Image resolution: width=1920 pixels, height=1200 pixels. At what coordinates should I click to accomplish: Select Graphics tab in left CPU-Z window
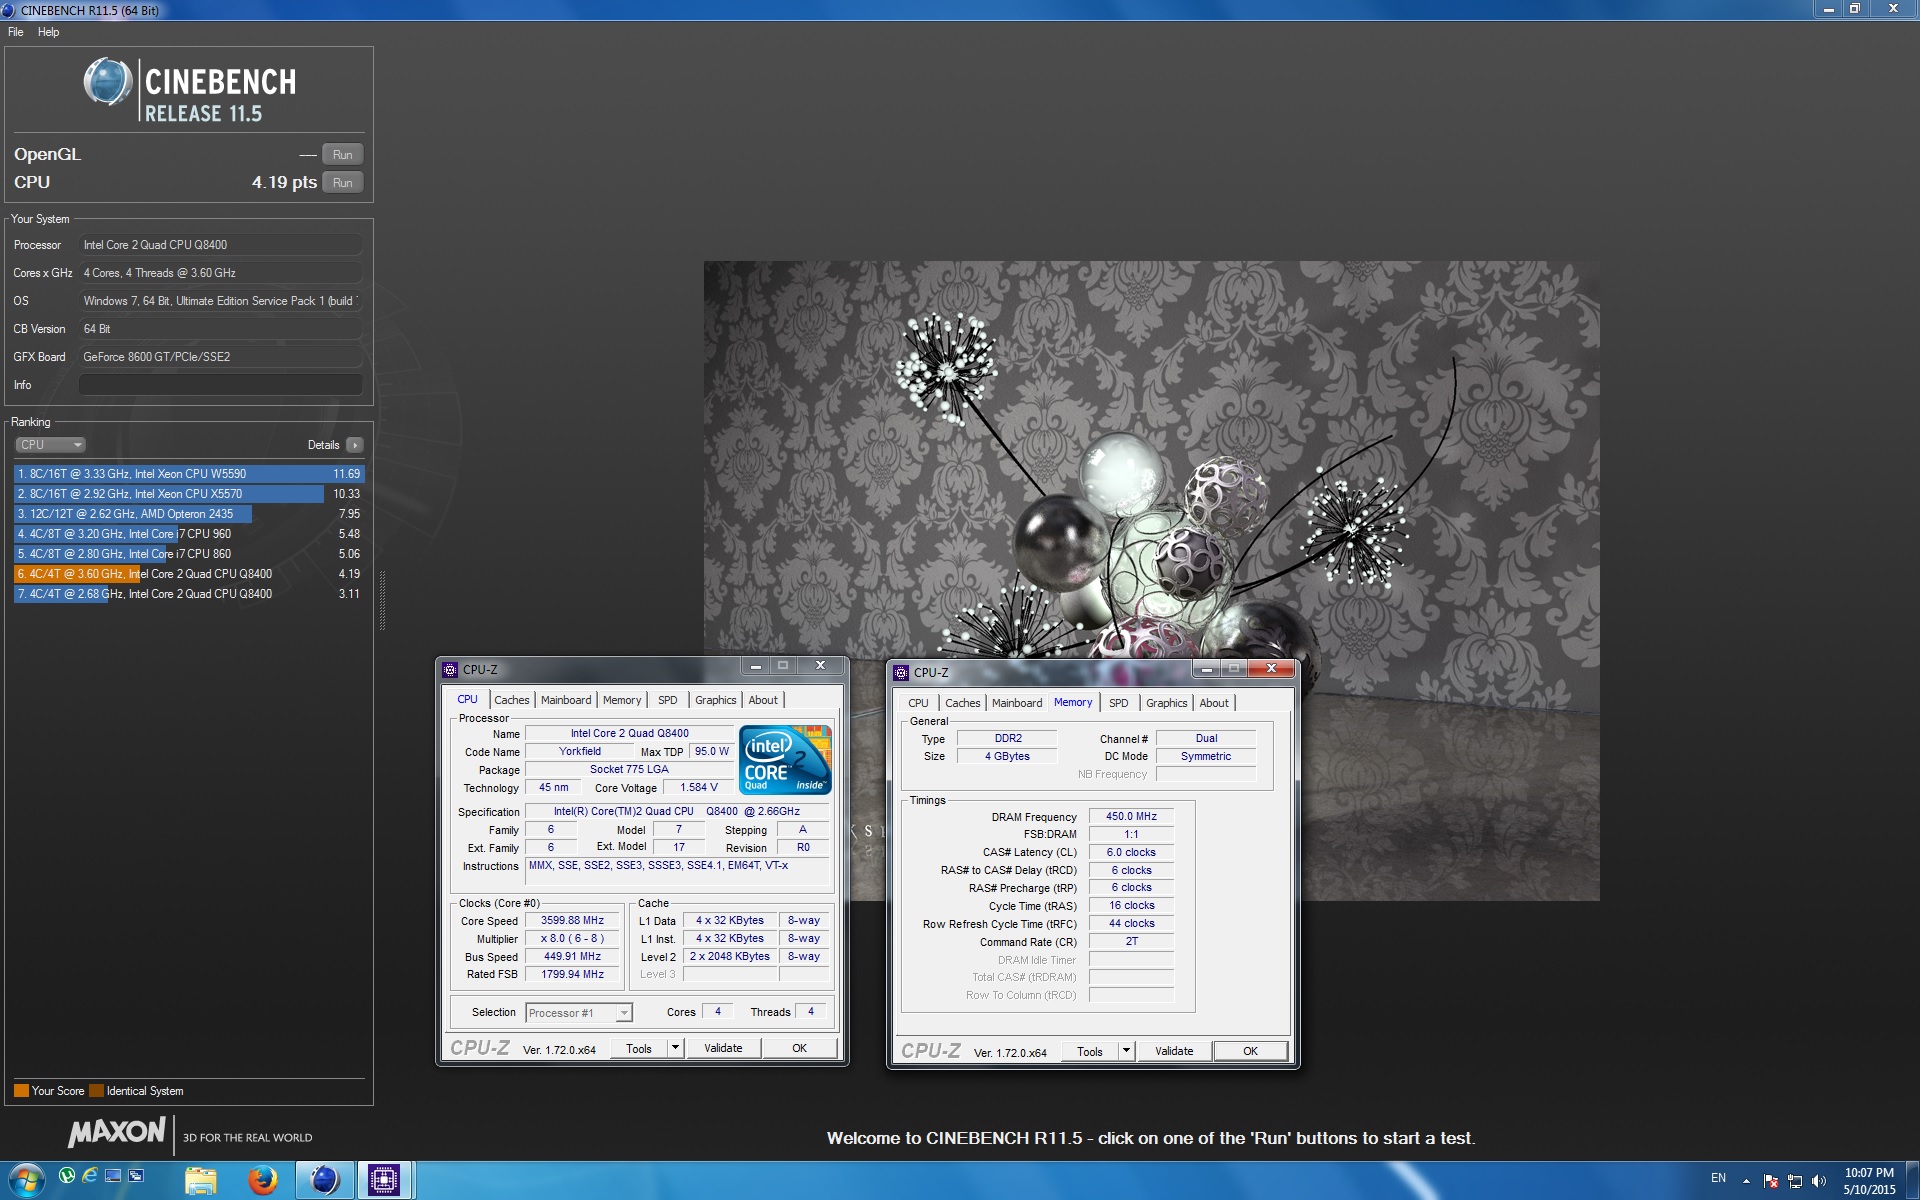coord(715,700)
